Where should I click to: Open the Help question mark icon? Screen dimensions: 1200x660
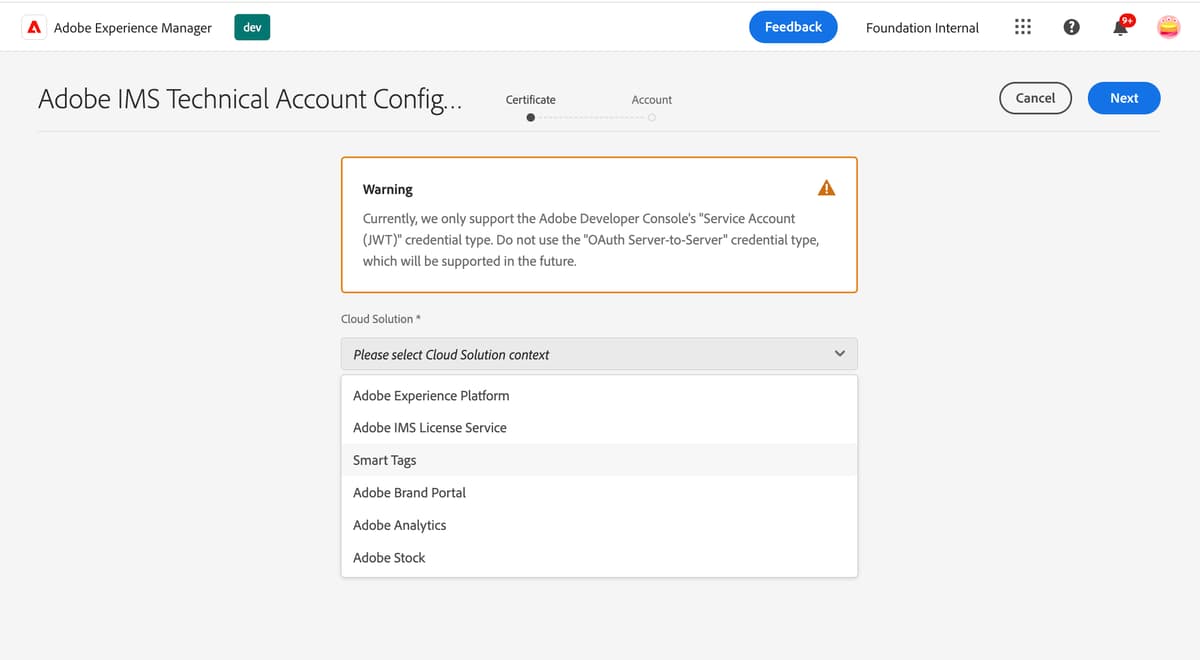coord(1071,28)
